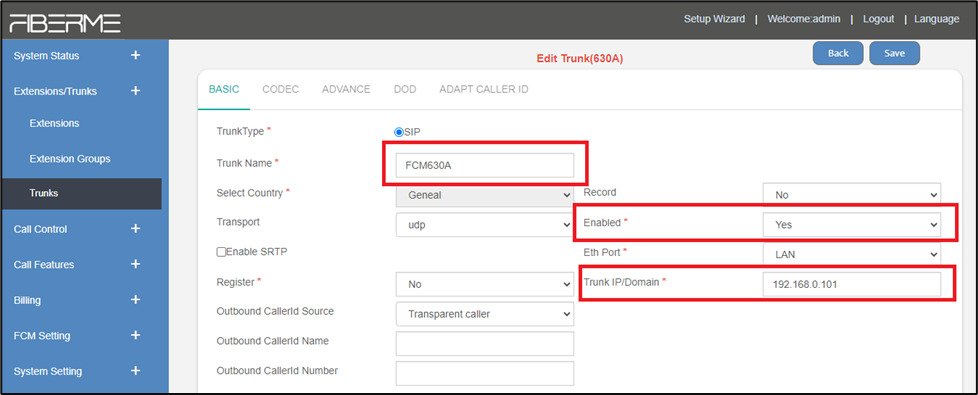Toggle the Enable SRTP checkbox
Image resolution: width=978 pixels, height=395 pixels.
pyautogui.click(x=221, y=252)
